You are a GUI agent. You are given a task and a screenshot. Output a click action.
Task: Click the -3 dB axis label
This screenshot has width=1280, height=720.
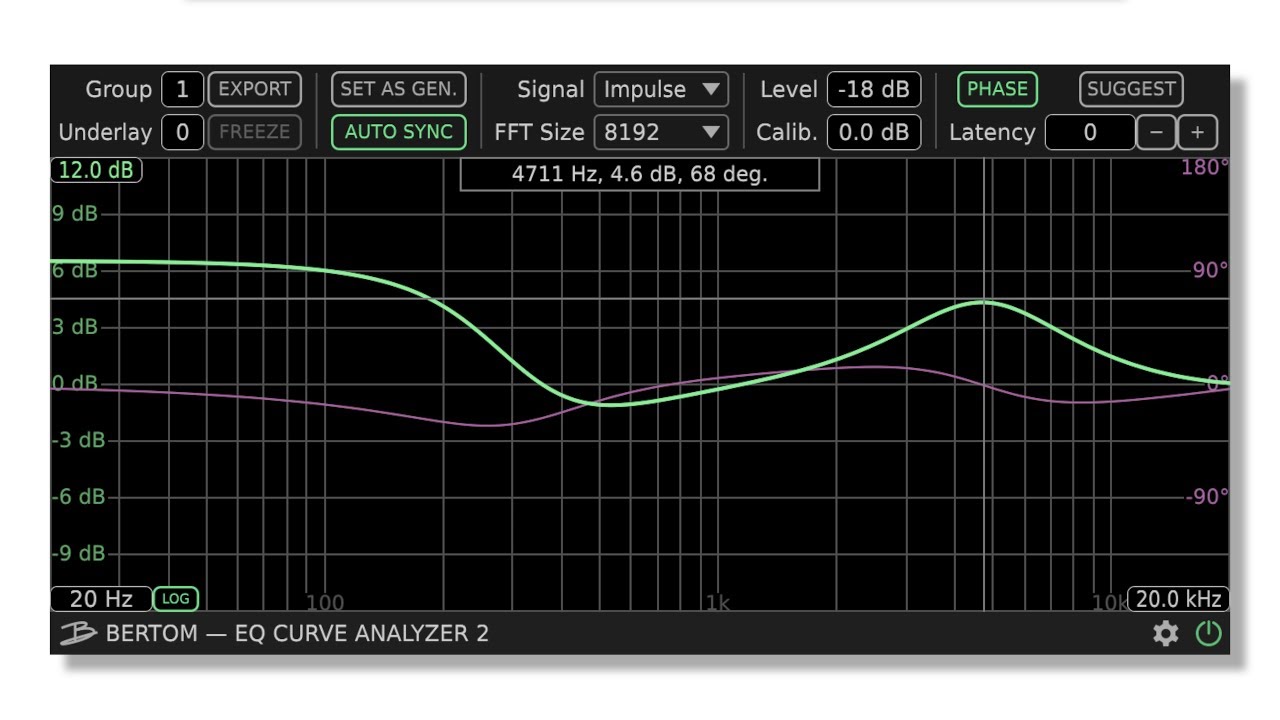(78, 440)
